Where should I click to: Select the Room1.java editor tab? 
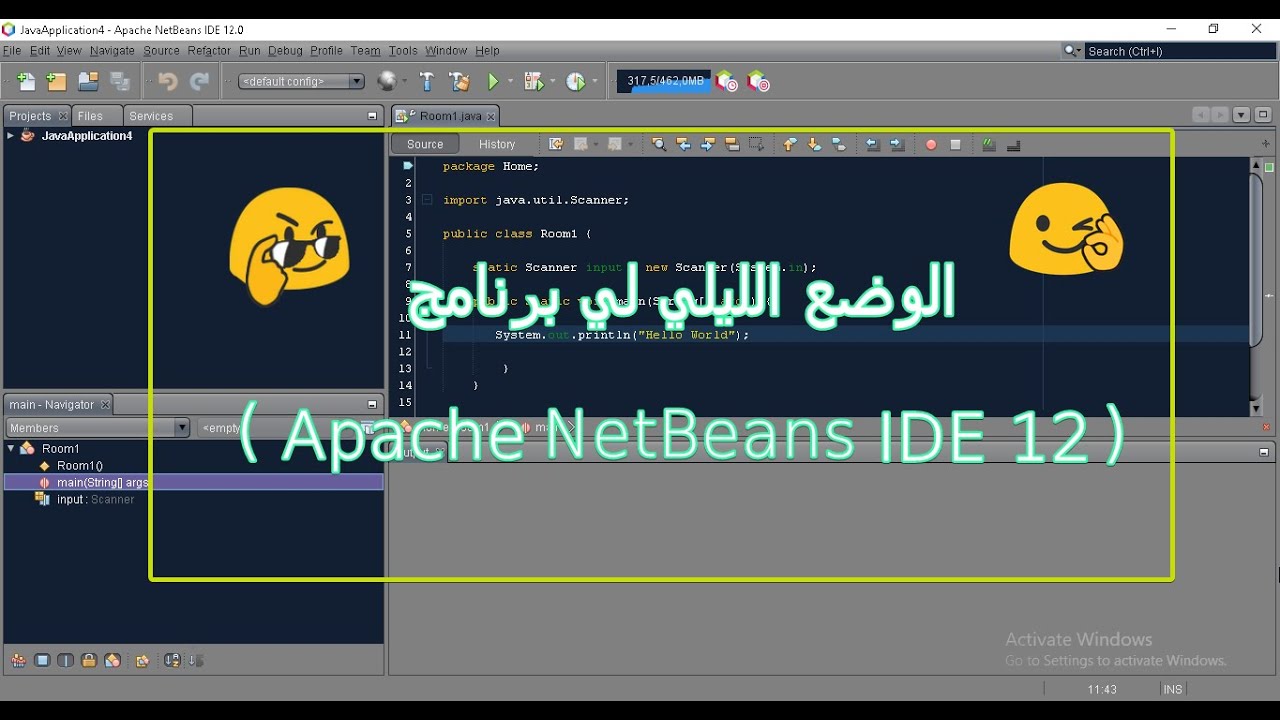443,117
